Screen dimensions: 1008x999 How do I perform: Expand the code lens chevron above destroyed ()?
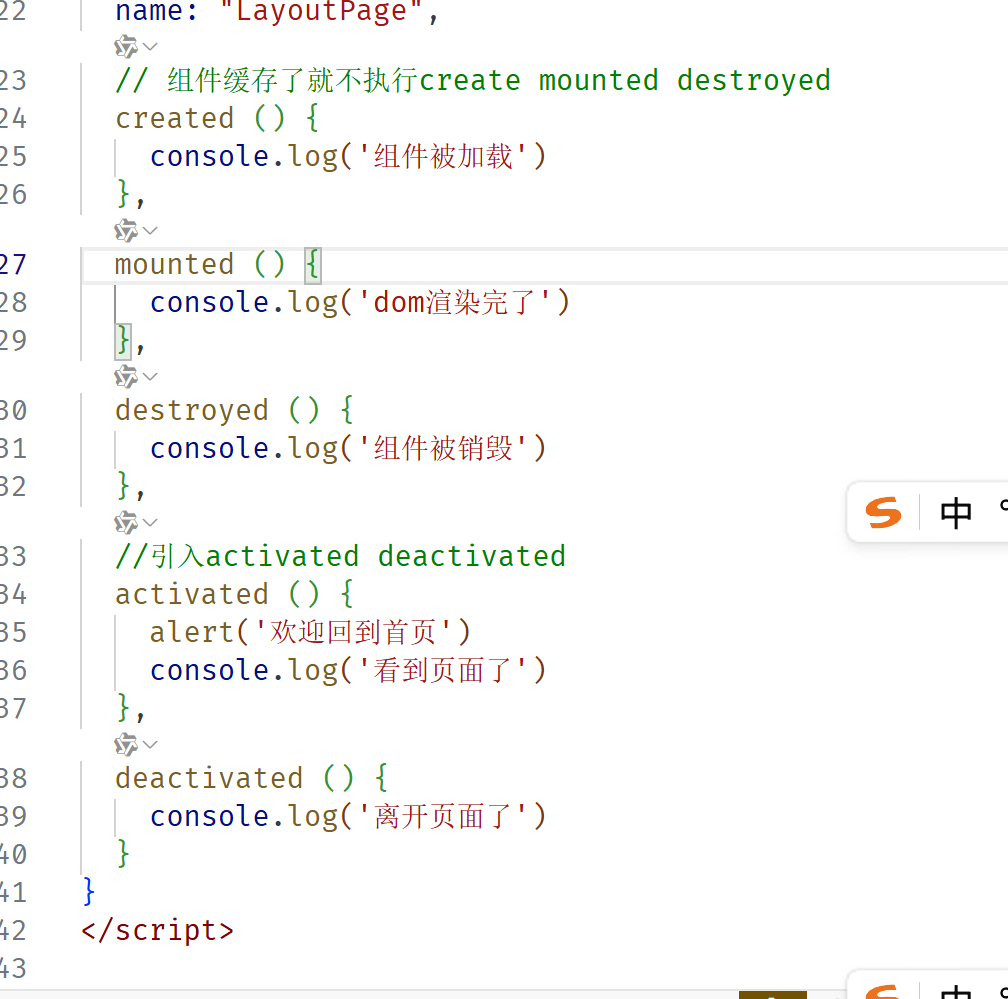pos(150,376)
